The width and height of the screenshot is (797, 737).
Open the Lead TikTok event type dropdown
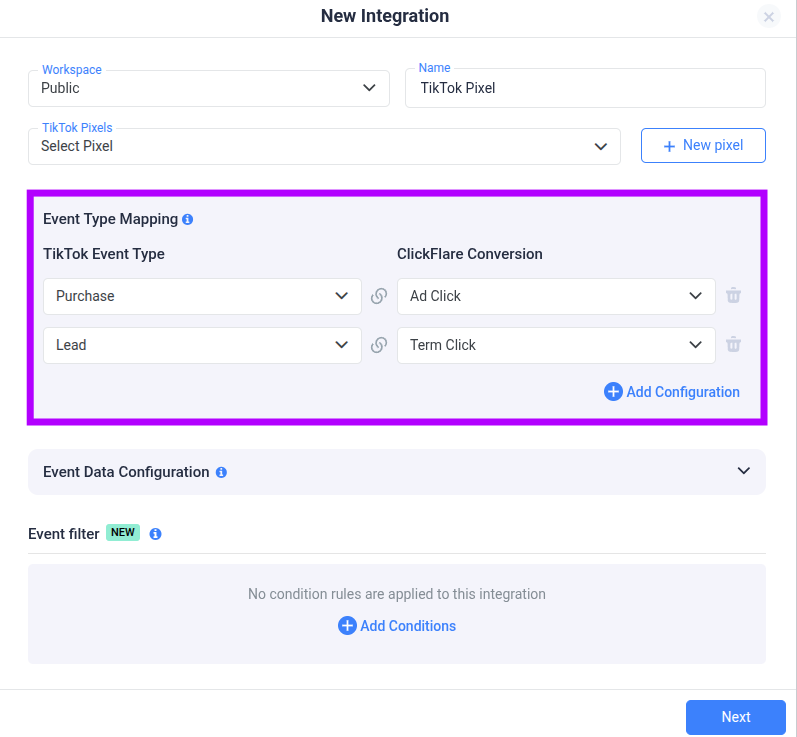coord(202,346)
